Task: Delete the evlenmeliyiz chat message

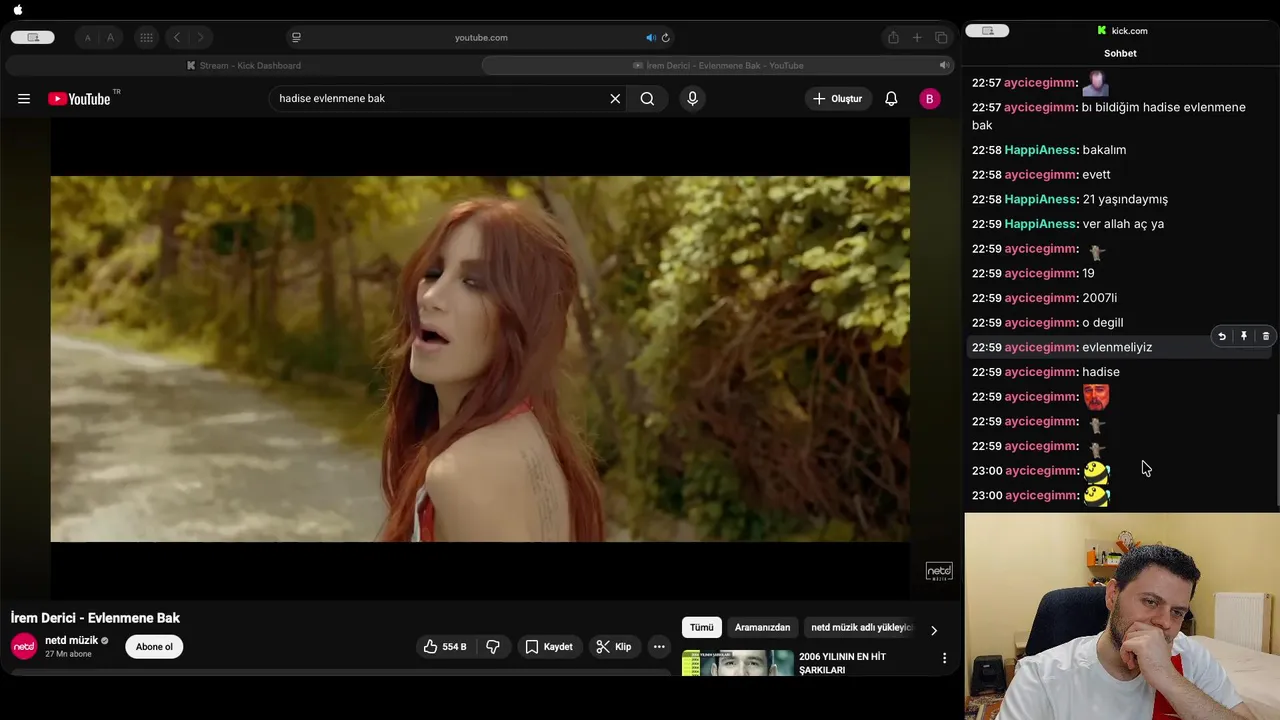Action: coord(1265,337)
